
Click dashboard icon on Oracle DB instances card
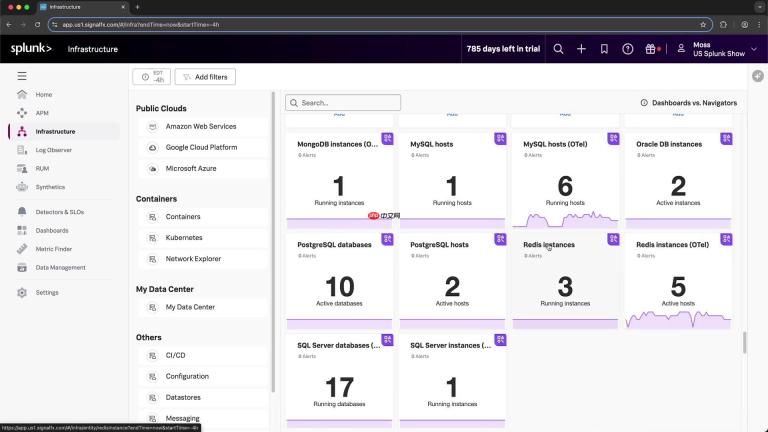tap(726, 139)
